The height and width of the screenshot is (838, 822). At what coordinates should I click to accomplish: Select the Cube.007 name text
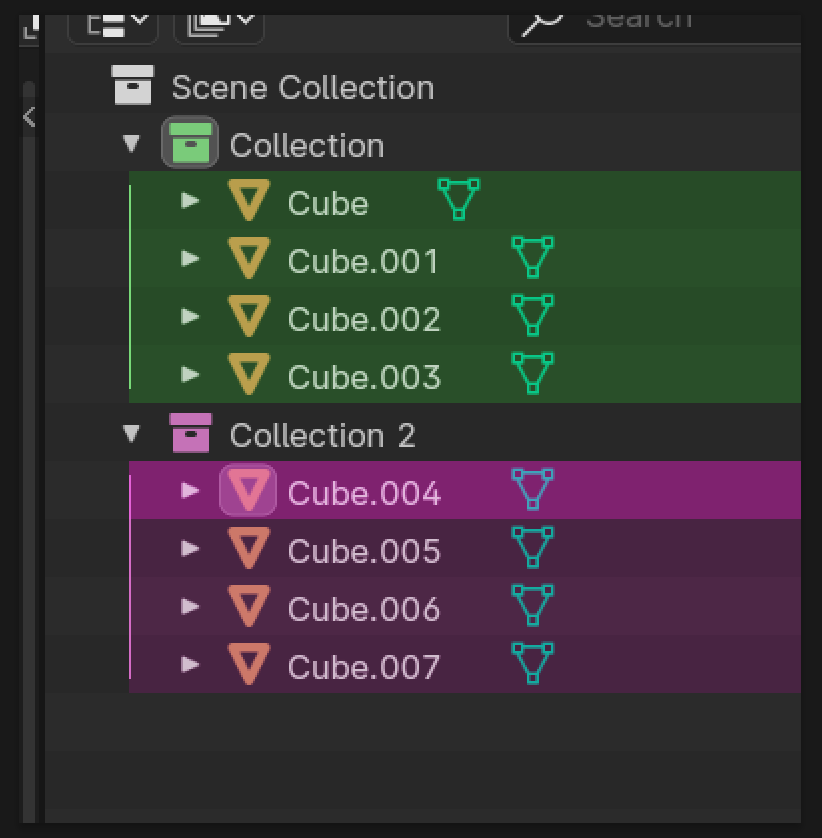click(x=363, y=668)
